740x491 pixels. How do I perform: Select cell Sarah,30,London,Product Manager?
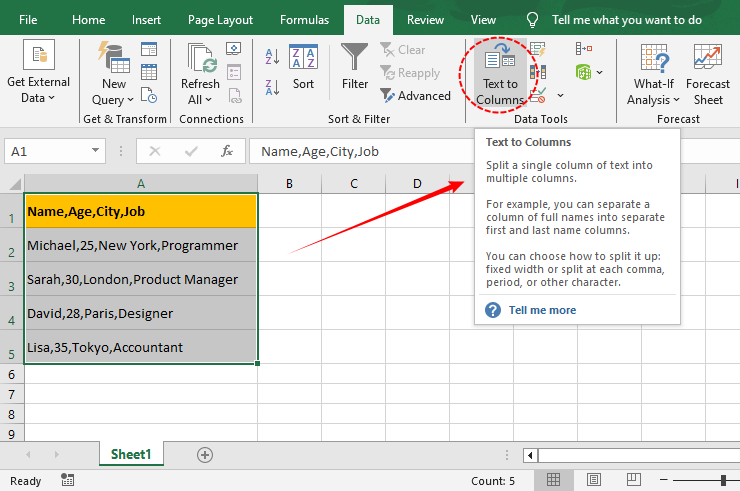click(141, 279)
